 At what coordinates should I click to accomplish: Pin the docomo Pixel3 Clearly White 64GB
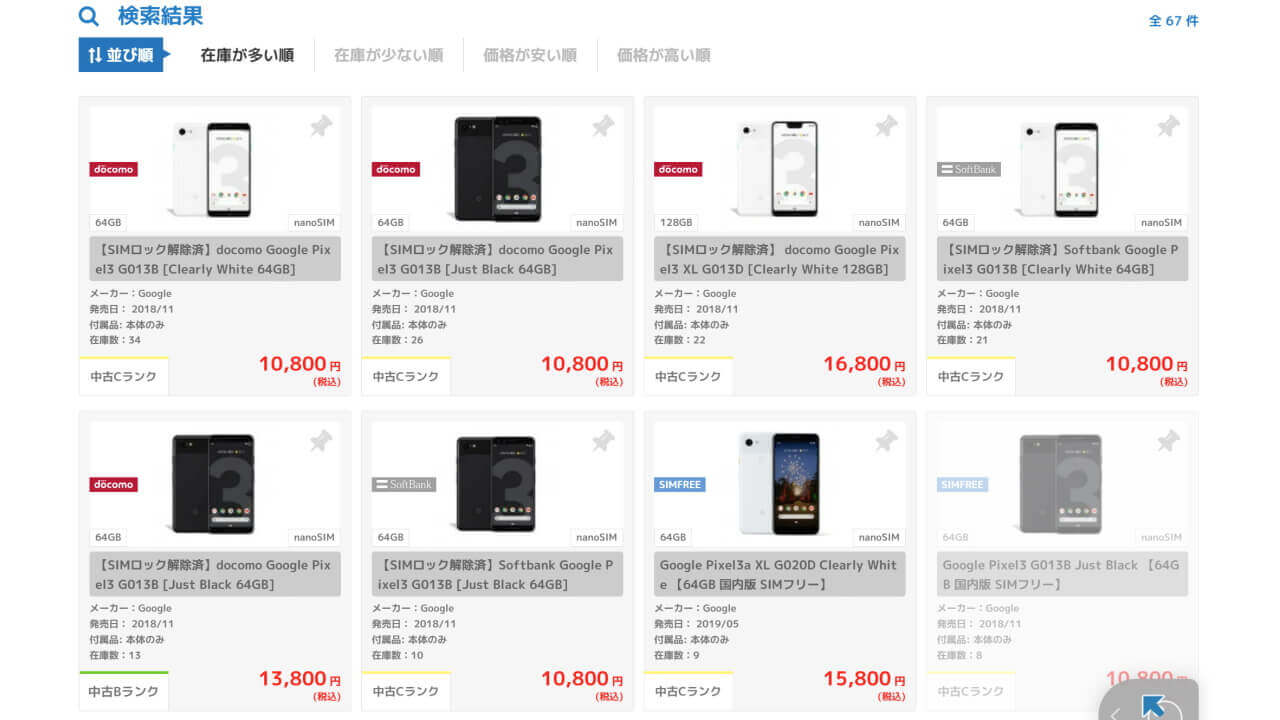pyautogui.click(x=320, y=126)
